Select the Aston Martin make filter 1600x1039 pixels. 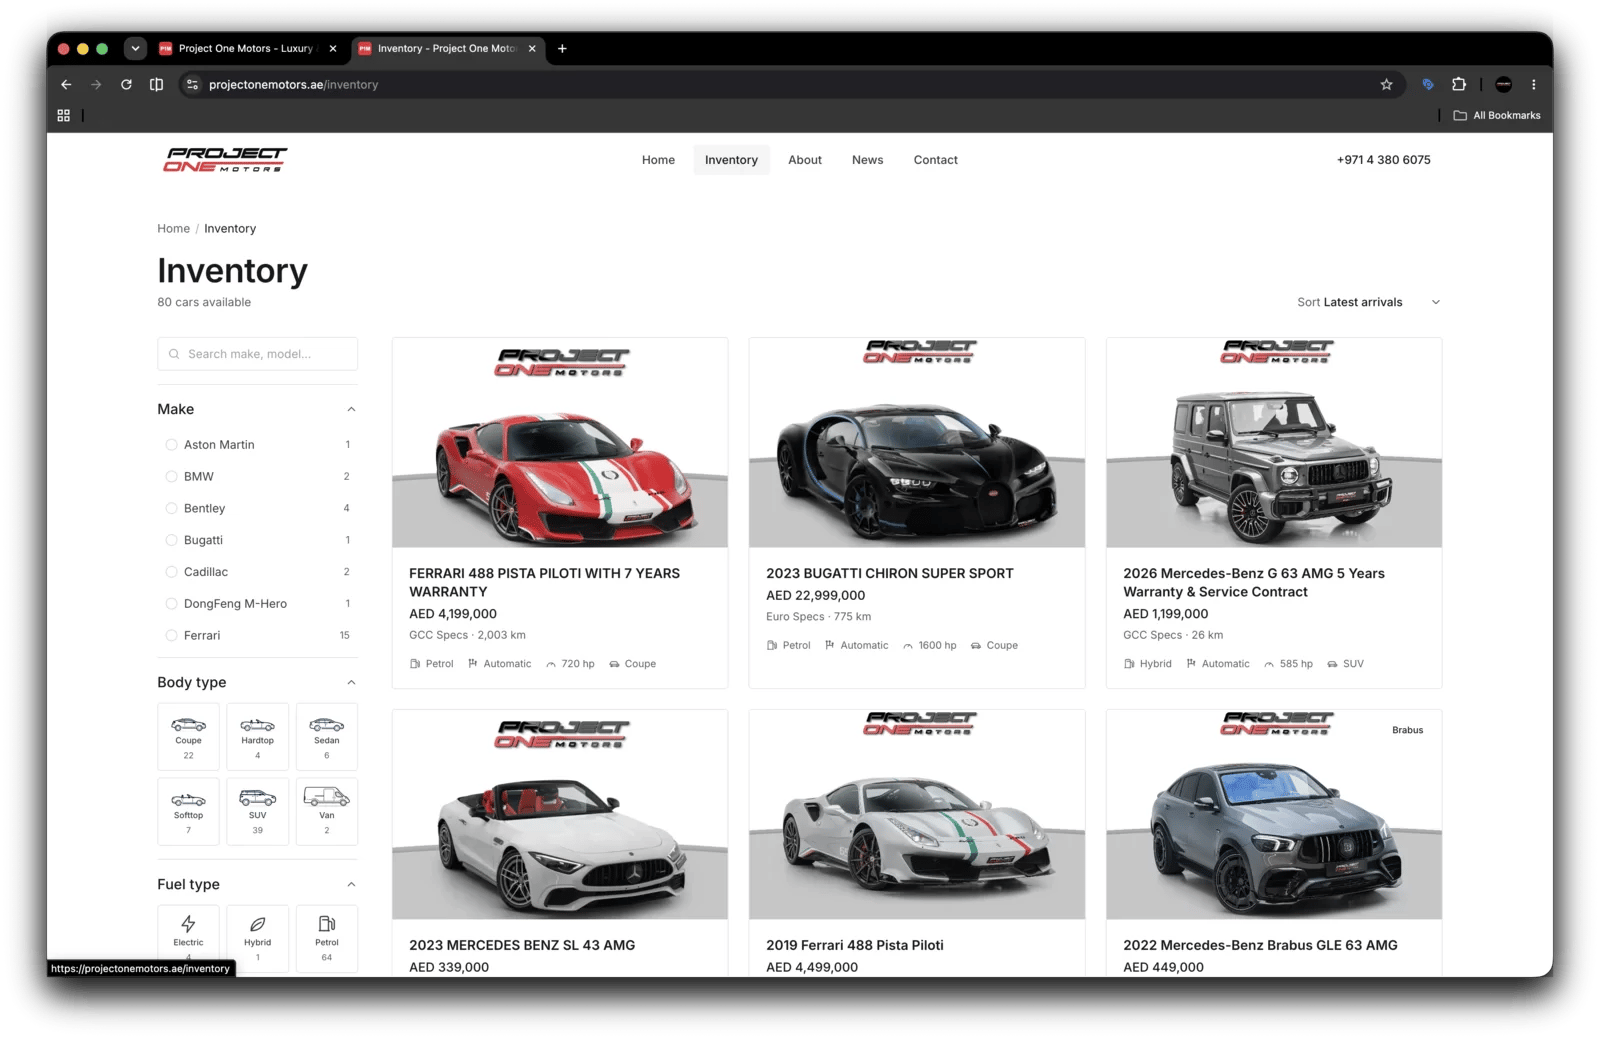tap(257, 445)
